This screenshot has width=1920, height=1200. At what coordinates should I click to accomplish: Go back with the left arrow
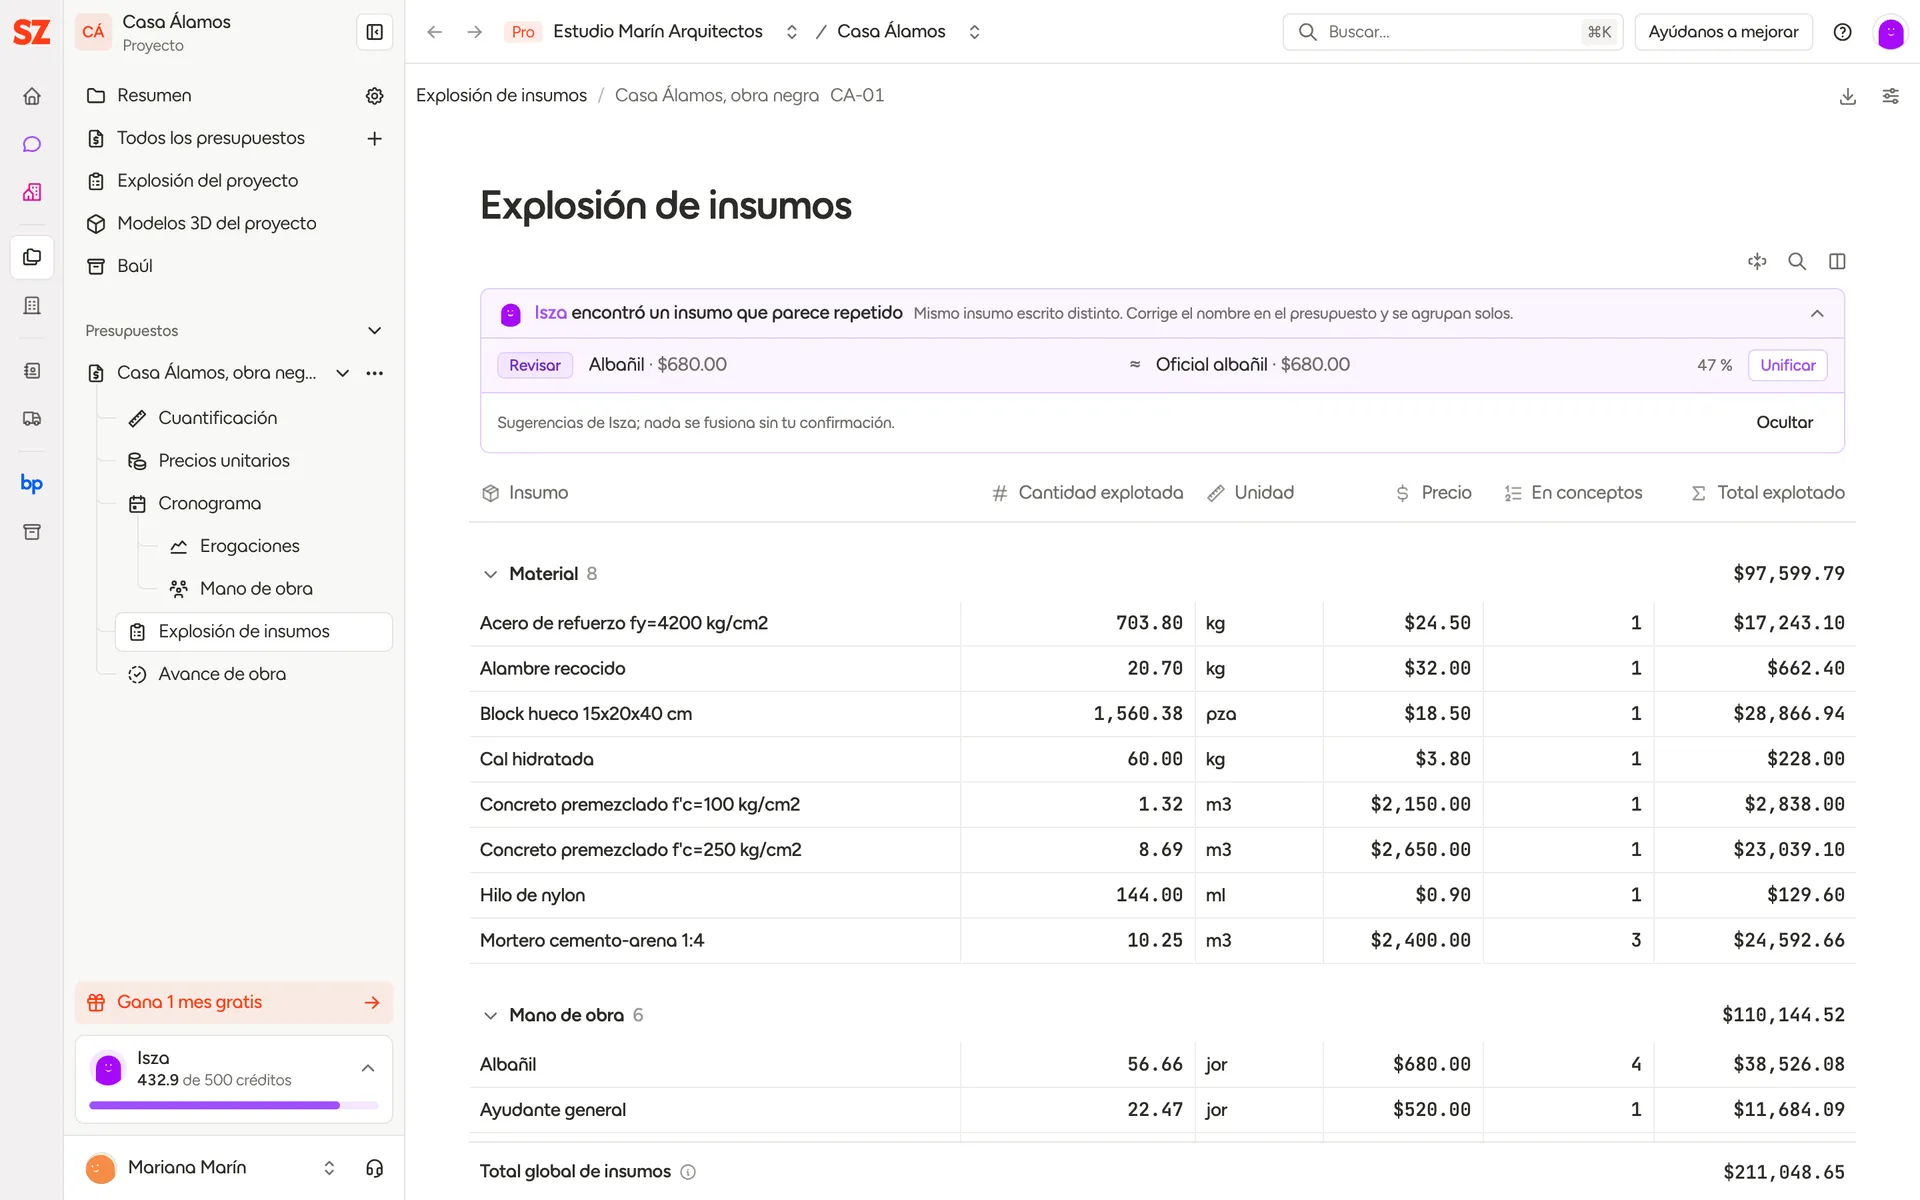(x=434, y=32)
